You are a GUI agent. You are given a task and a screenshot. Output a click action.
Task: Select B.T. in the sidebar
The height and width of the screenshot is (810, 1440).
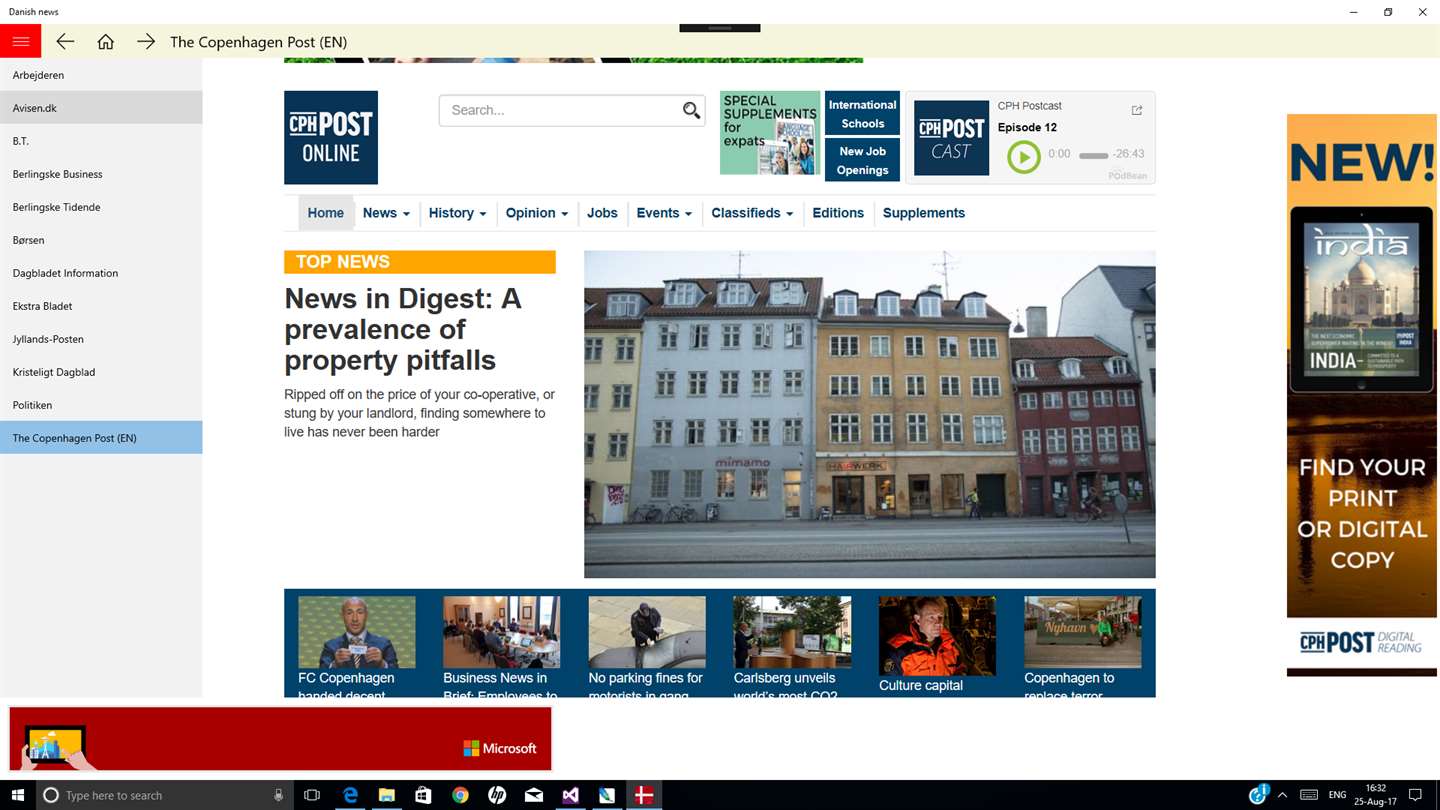coord(101,141)
